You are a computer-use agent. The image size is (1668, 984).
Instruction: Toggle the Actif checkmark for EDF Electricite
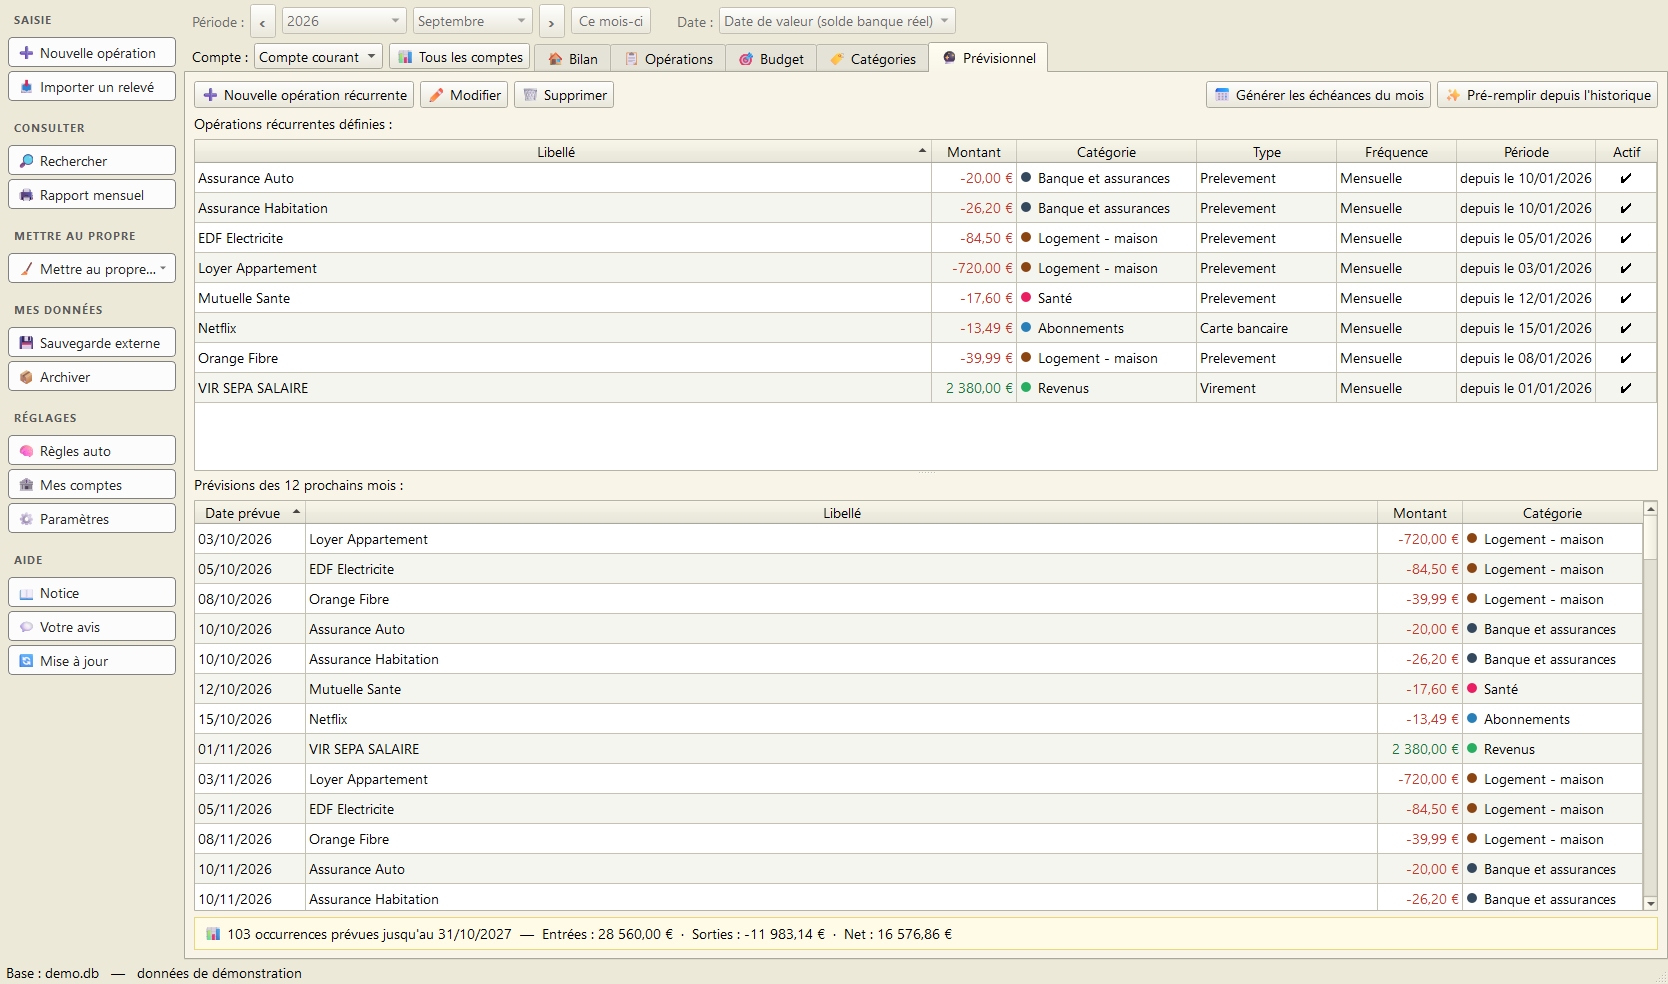(x=1626, y=238)
